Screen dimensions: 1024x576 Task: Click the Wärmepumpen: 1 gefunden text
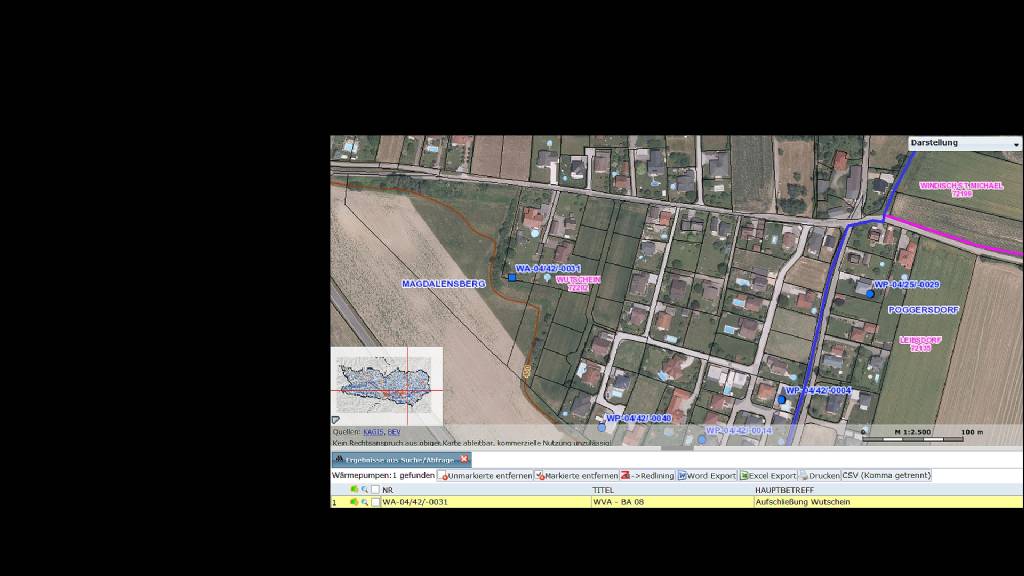coord(383,475)
